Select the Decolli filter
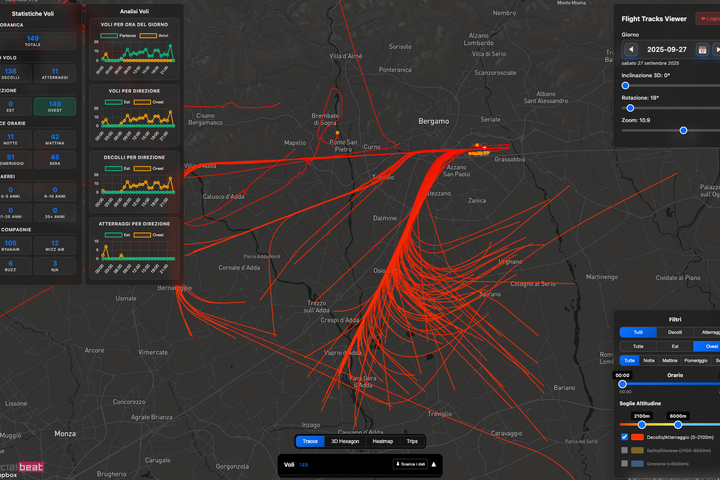The height and width of the screenshot is (480, 720). pyautogui.click(x=675, y=332)
